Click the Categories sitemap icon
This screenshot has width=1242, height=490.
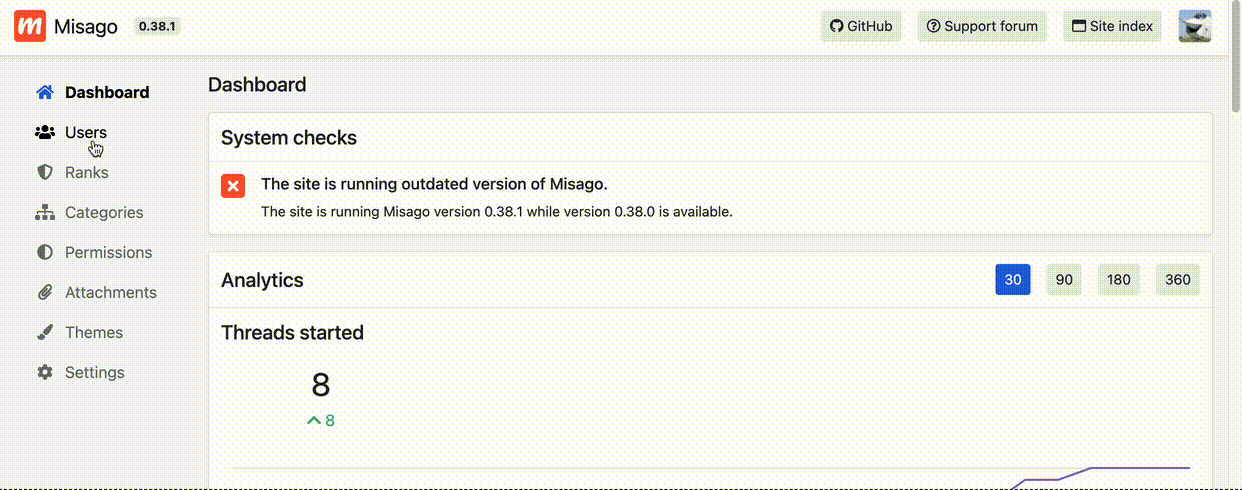(44, 212)
